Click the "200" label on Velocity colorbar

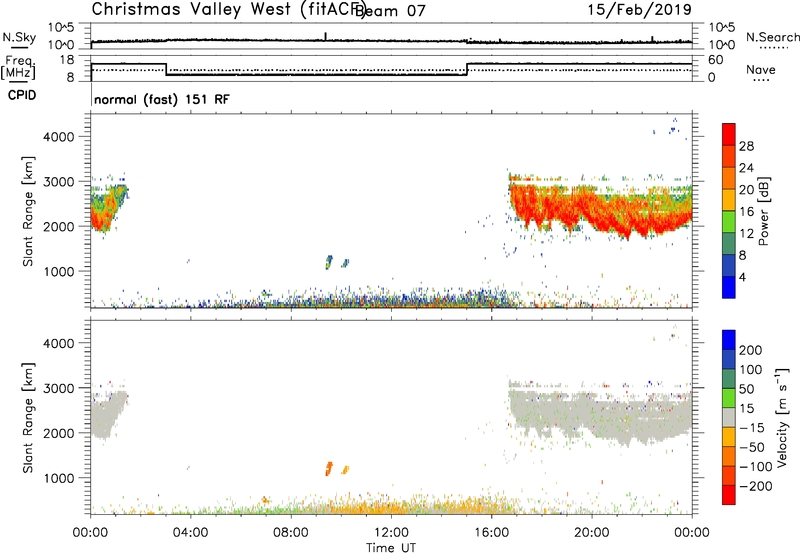751,350
